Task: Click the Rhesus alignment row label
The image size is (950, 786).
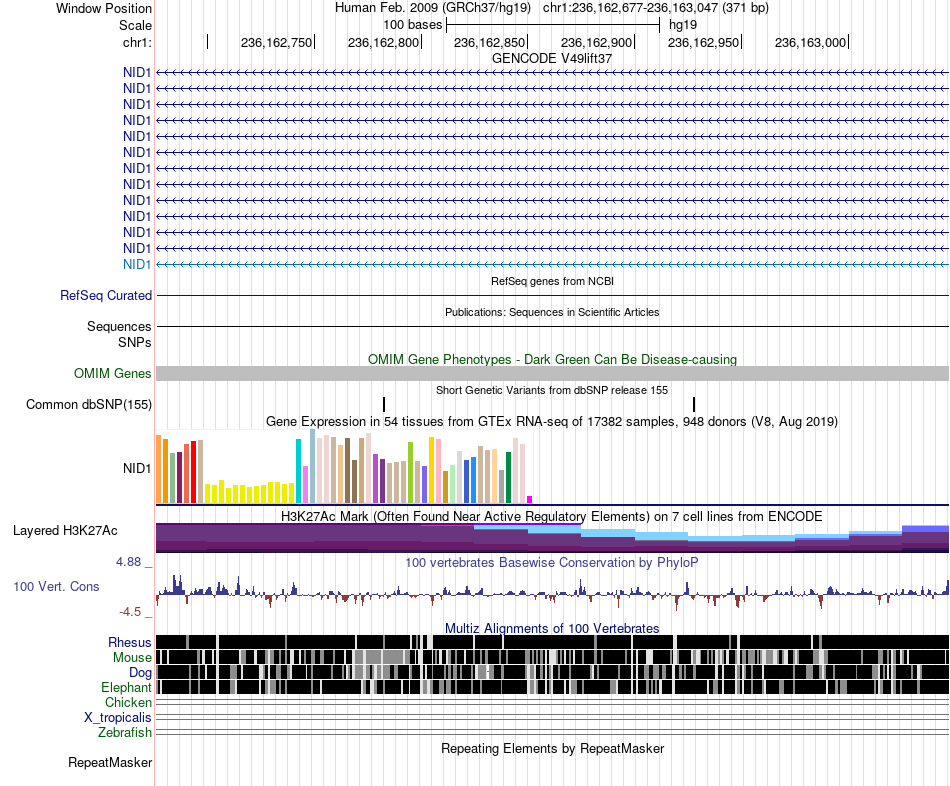Action: (x=130, y=642)
